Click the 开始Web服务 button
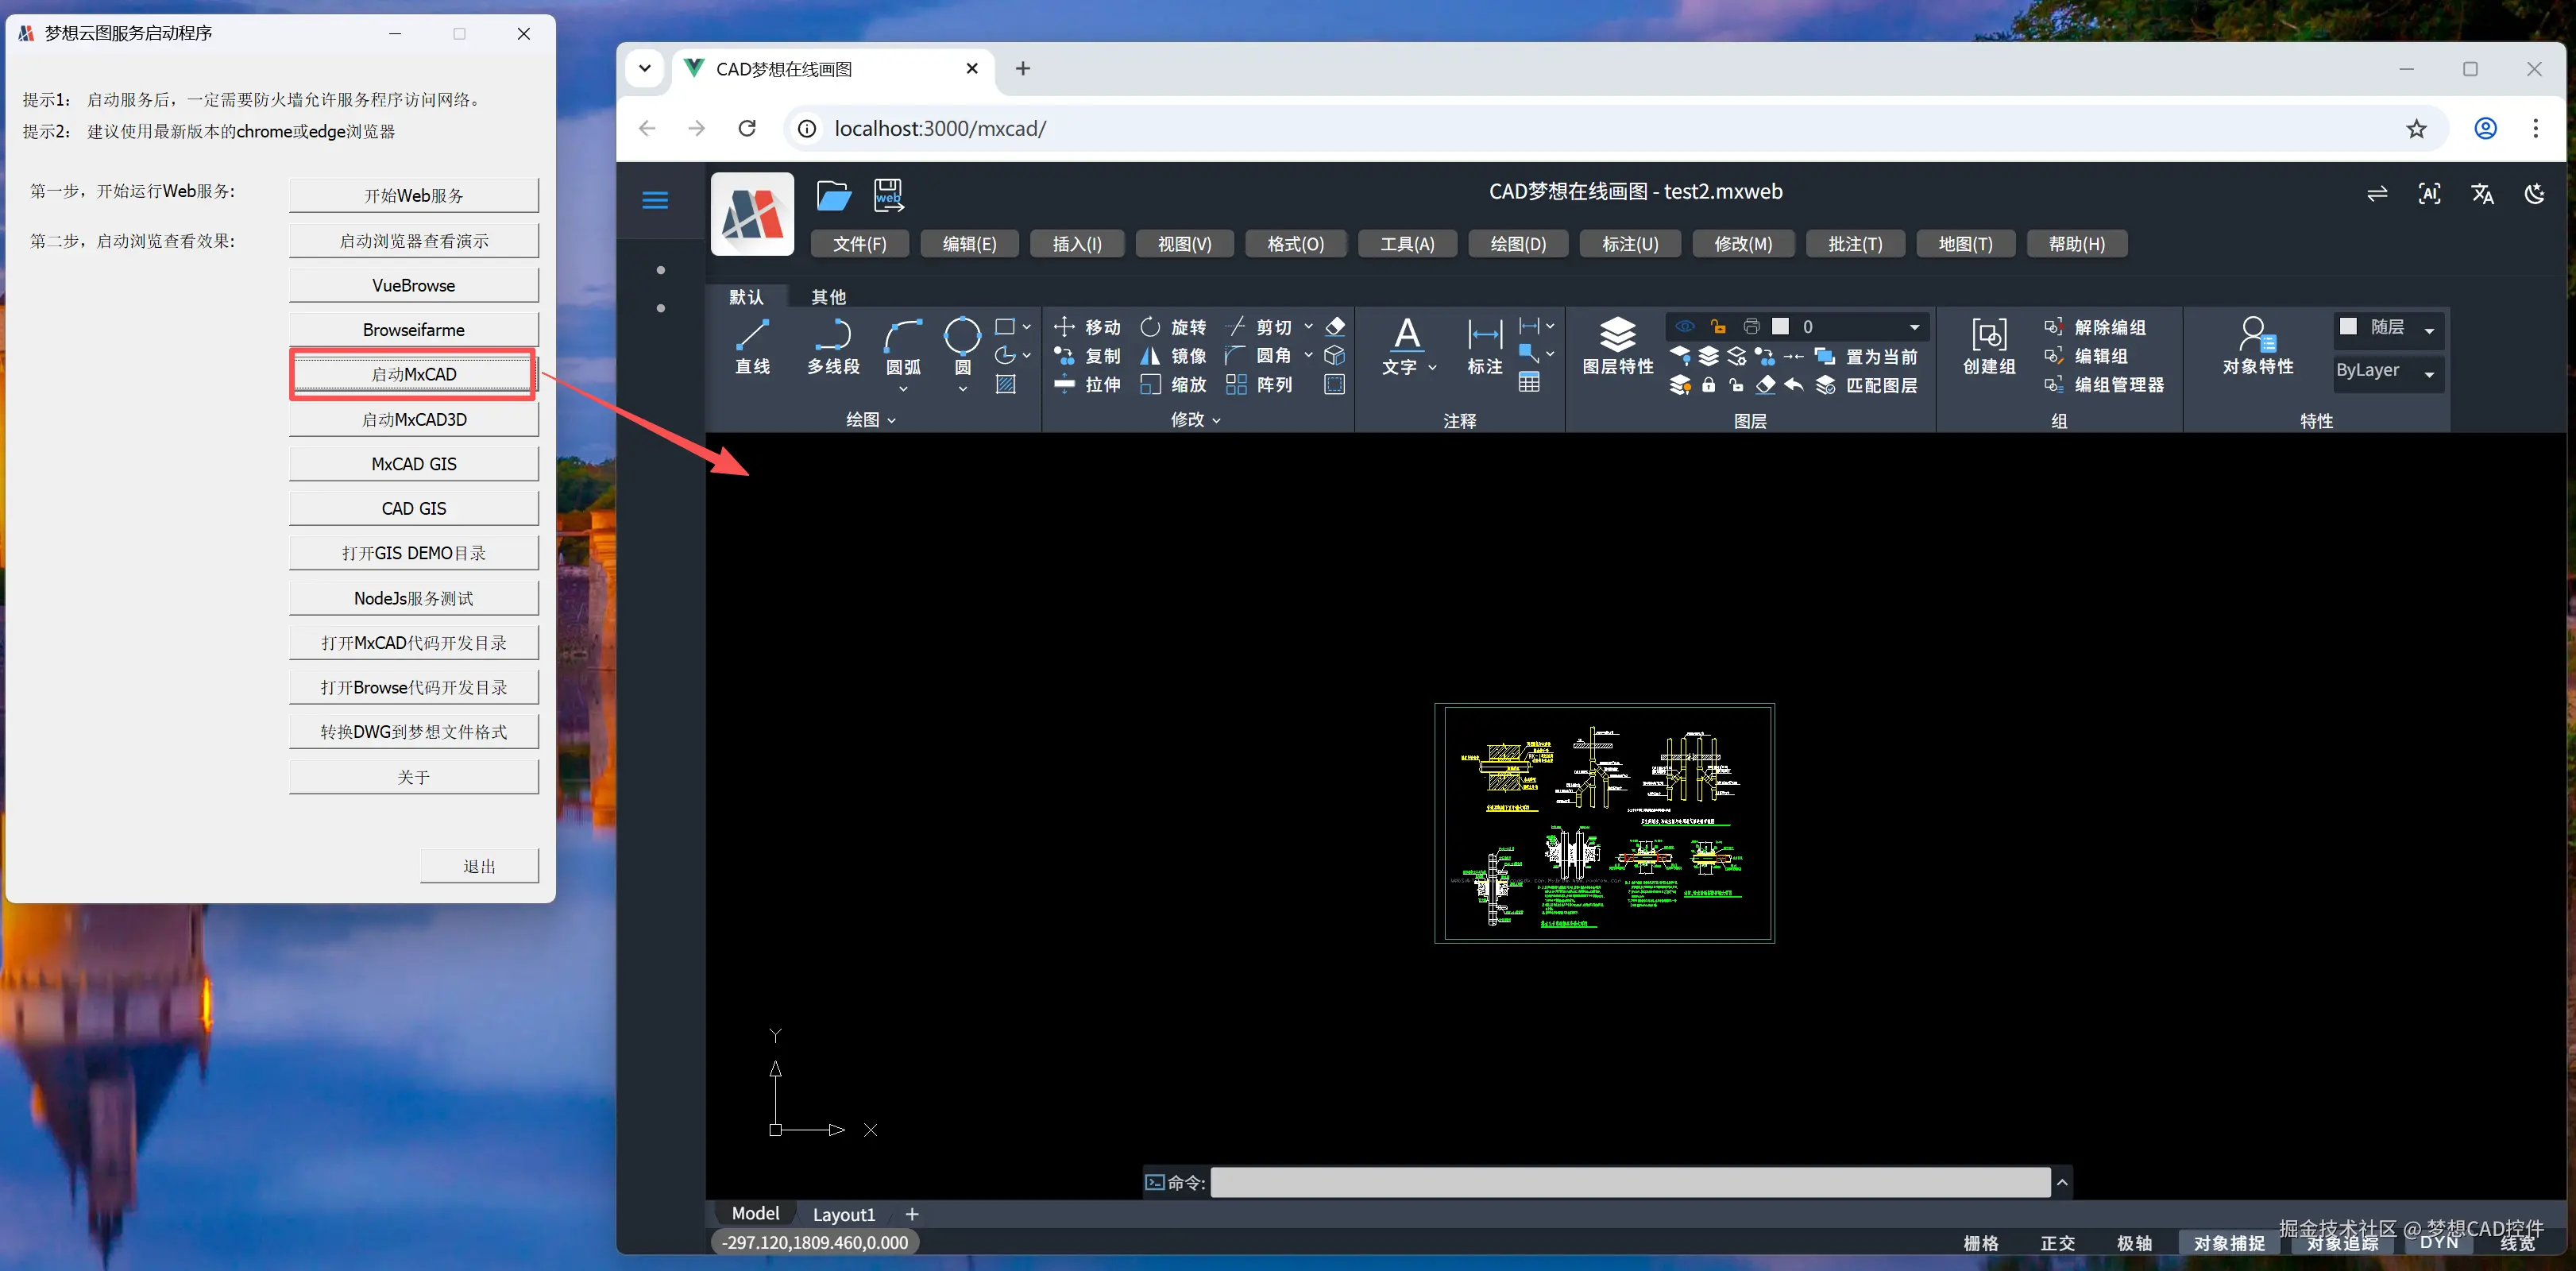Screen dimensions: 2576x1271 (x=413, y=195)
